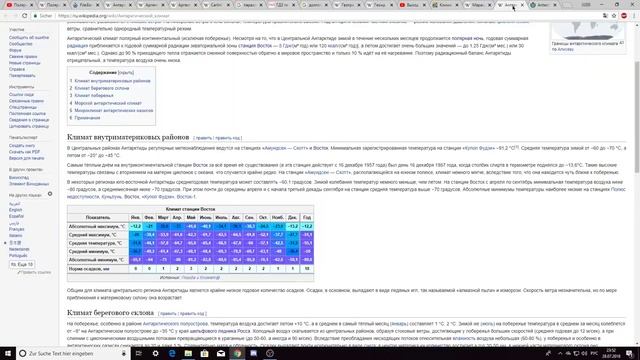Click править код next to Климат берегового склона
The height and width of the screenshot is (360, 640).
click(x=192, y=313)
